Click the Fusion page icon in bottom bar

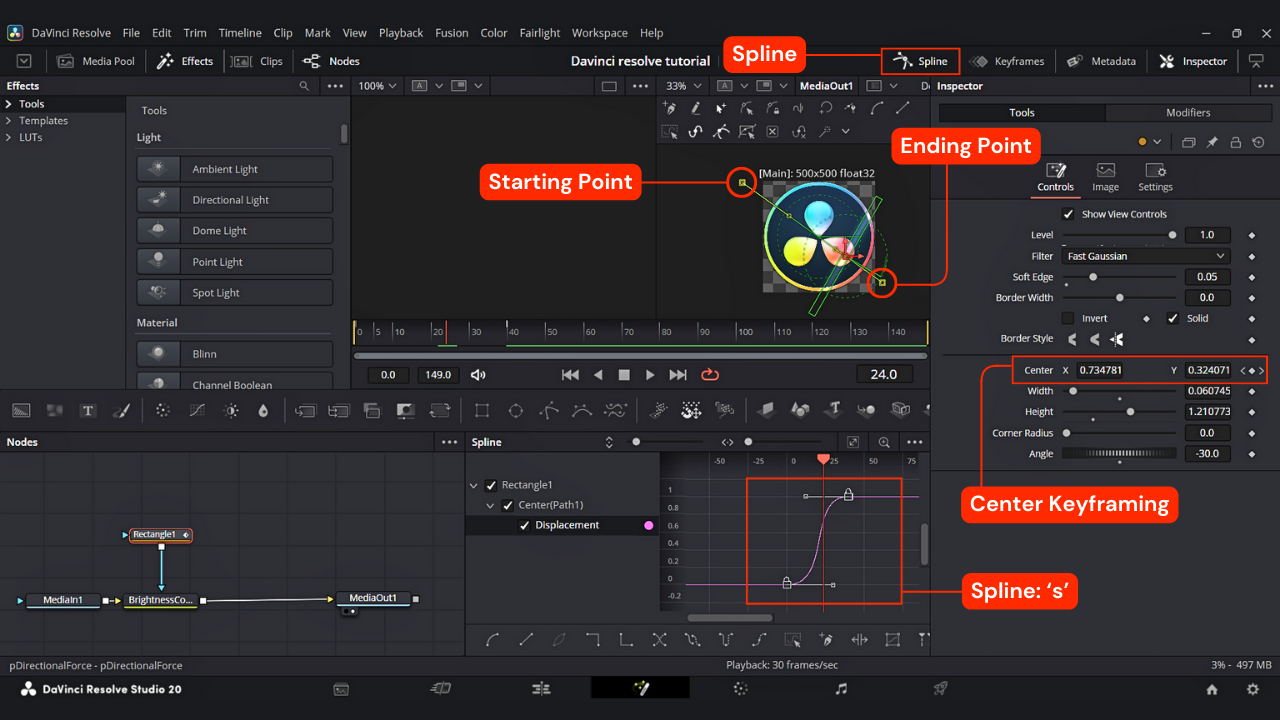[640, 688]
